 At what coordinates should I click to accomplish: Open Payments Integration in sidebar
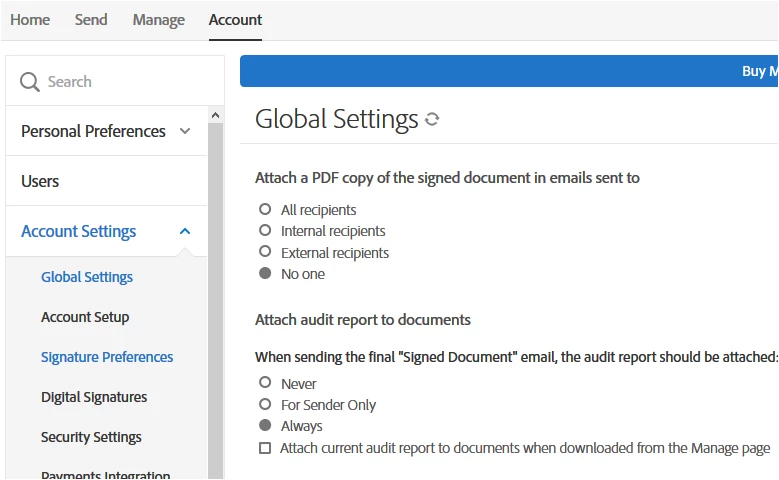pyautogui.click(x=105, y=475)
